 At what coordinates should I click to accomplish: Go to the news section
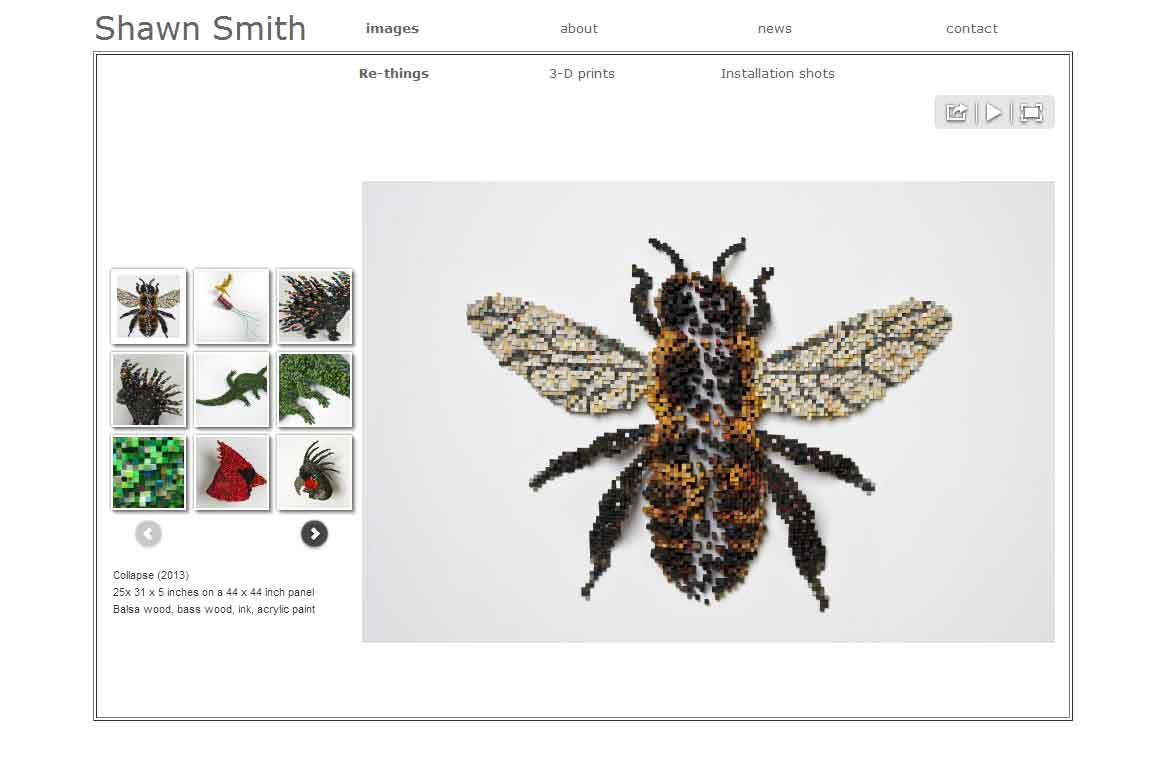[x=775, y=28]
